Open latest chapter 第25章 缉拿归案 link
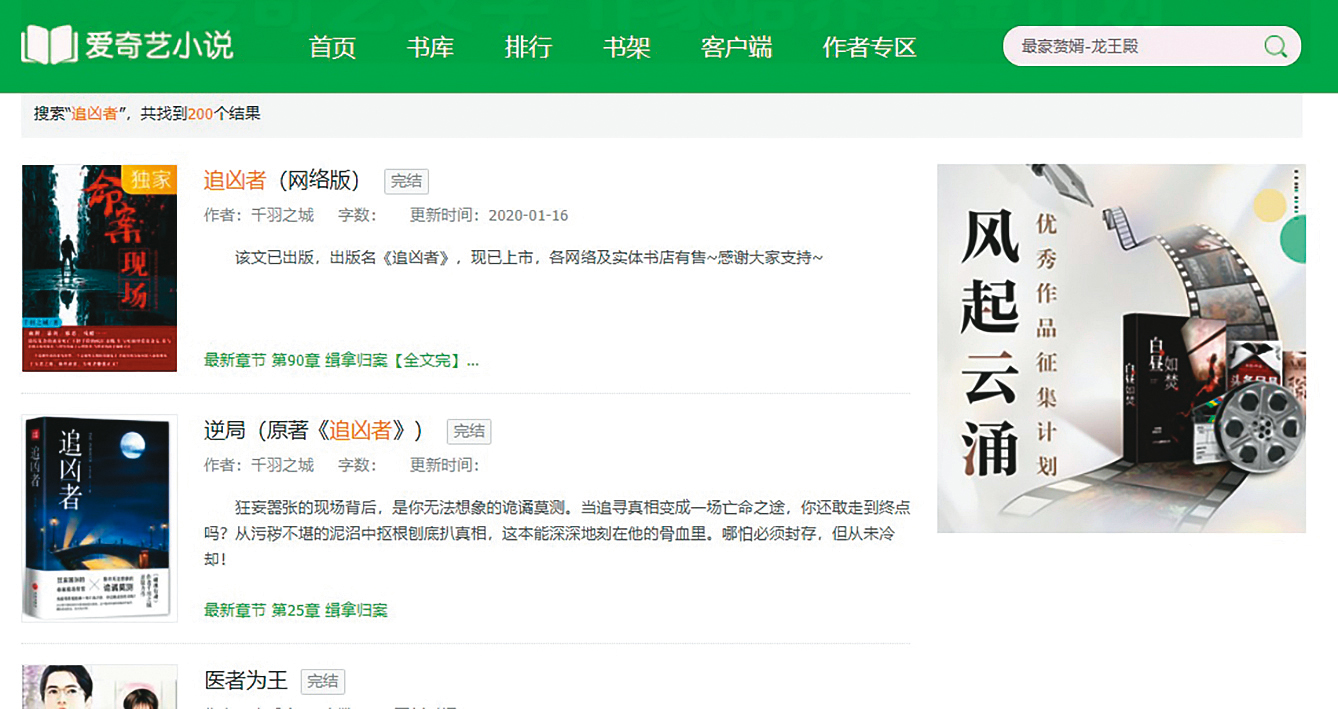1338x709 pixels. point(295,610)
